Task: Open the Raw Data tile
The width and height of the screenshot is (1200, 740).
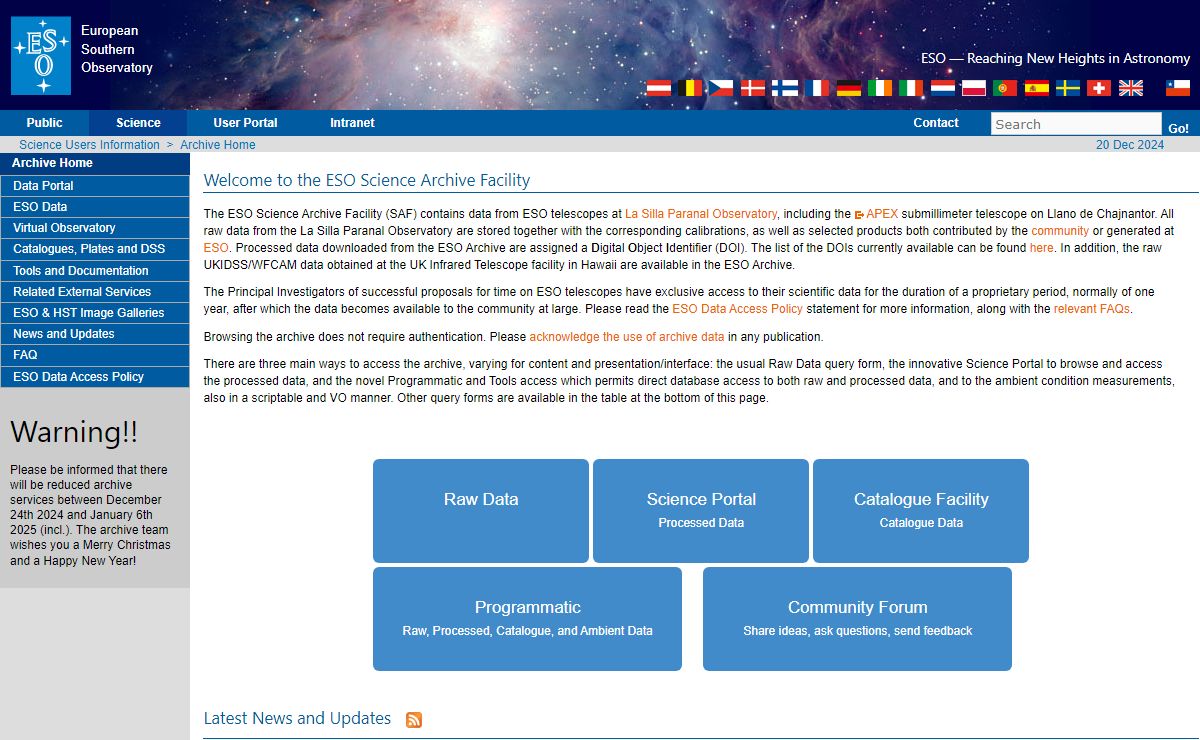Action: pyautogui.click(x=481, y=511)
